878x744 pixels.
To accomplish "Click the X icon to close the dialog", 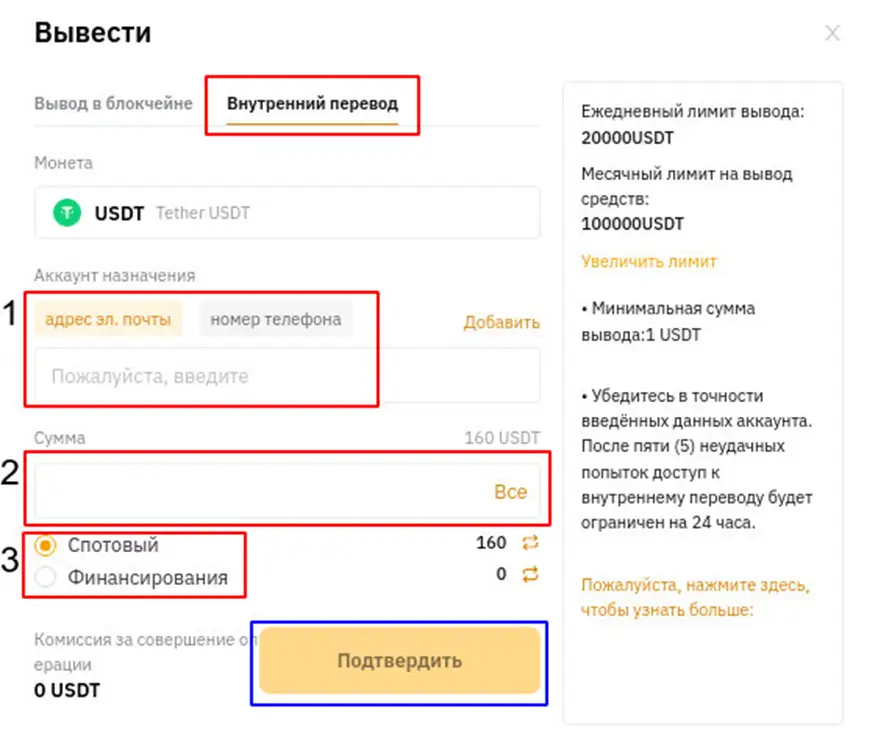I will coord(833,33).
